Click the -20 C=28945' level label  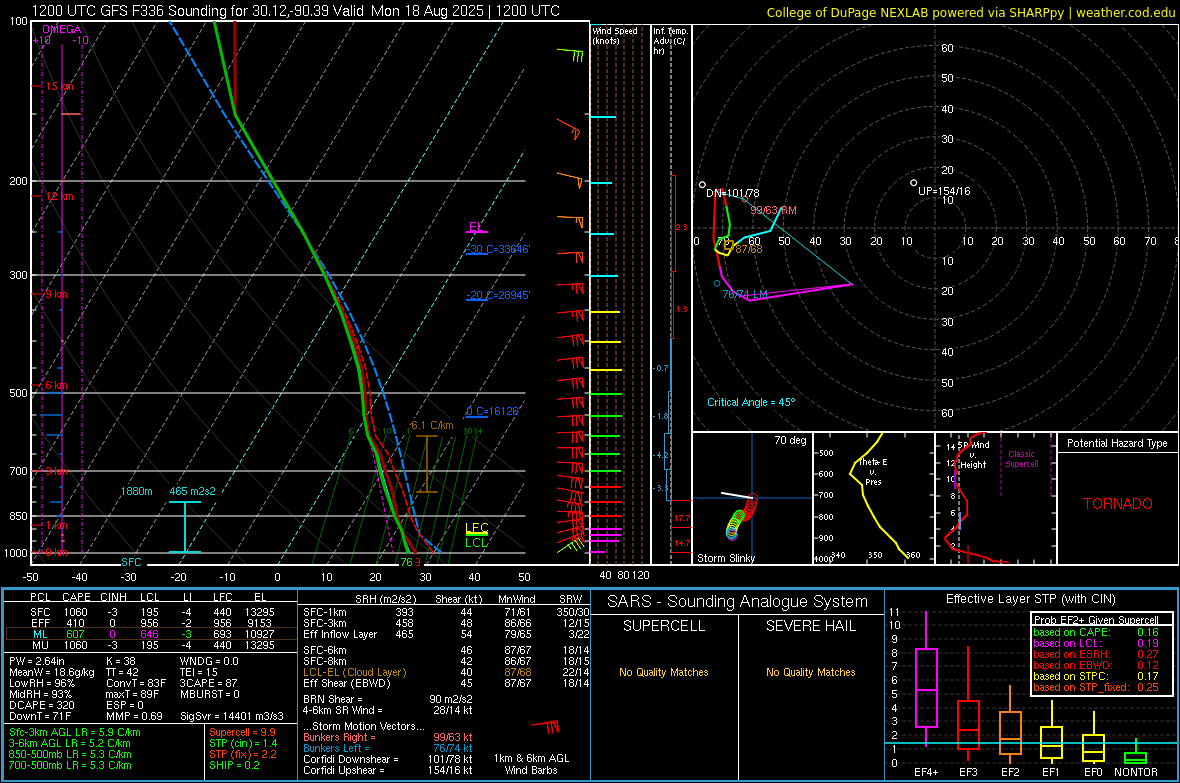498,295
